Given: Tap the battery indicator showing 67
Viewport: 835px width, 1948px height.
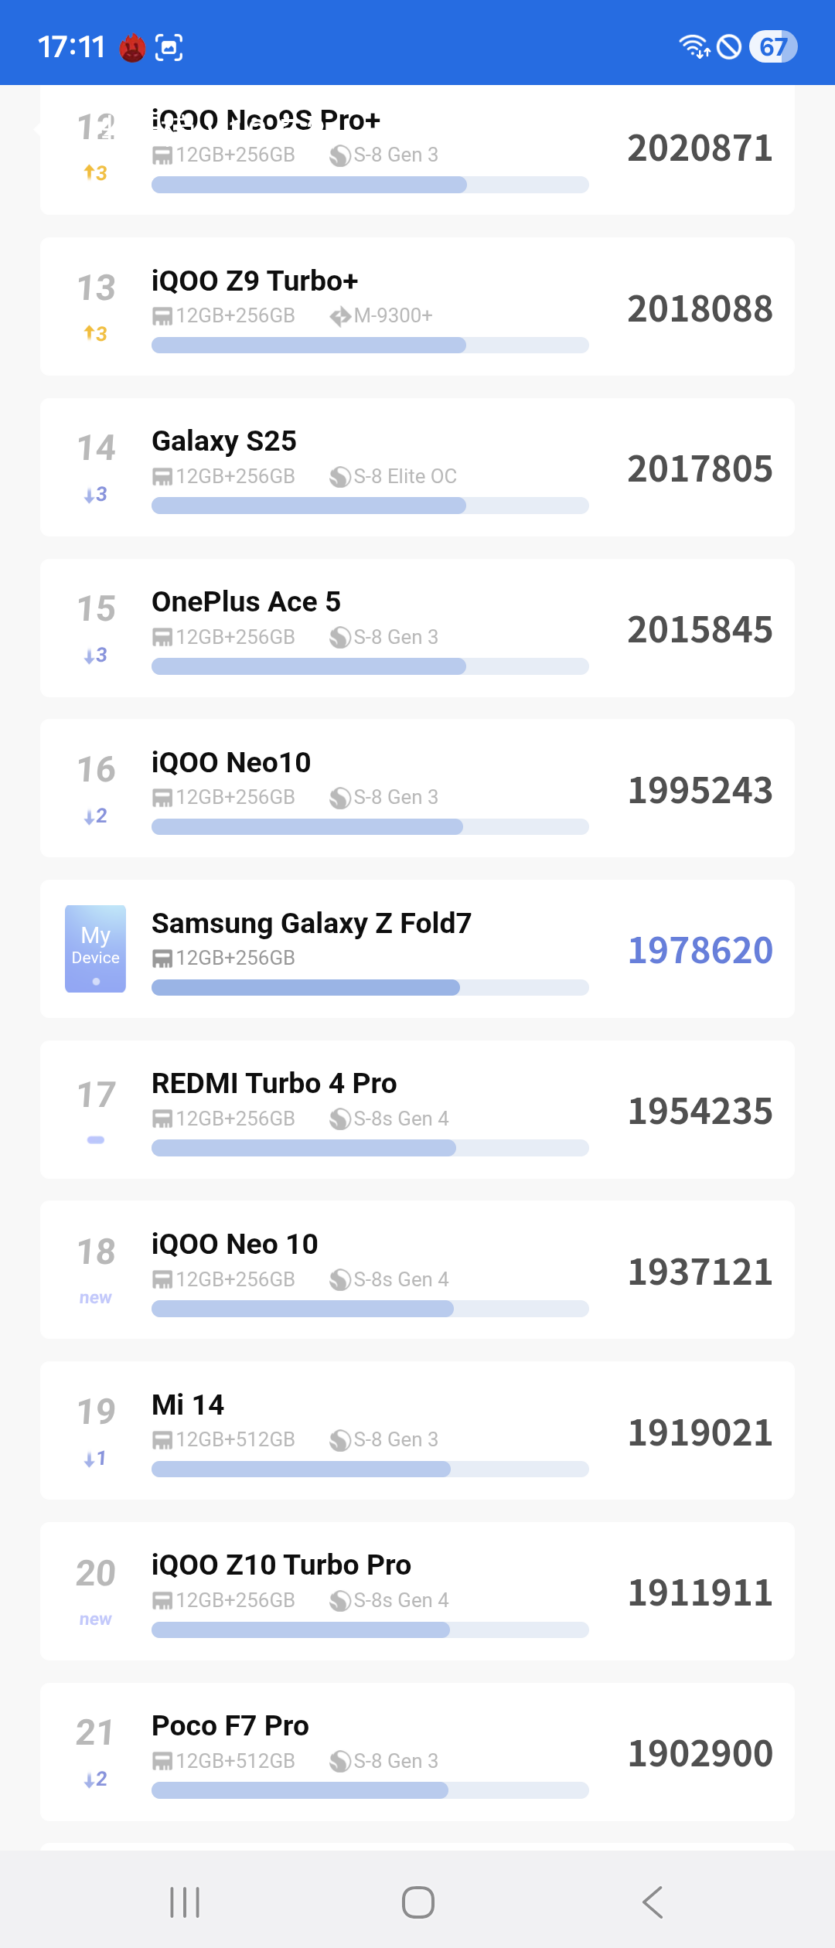Looking at the screenshot, I should point(772,47).
